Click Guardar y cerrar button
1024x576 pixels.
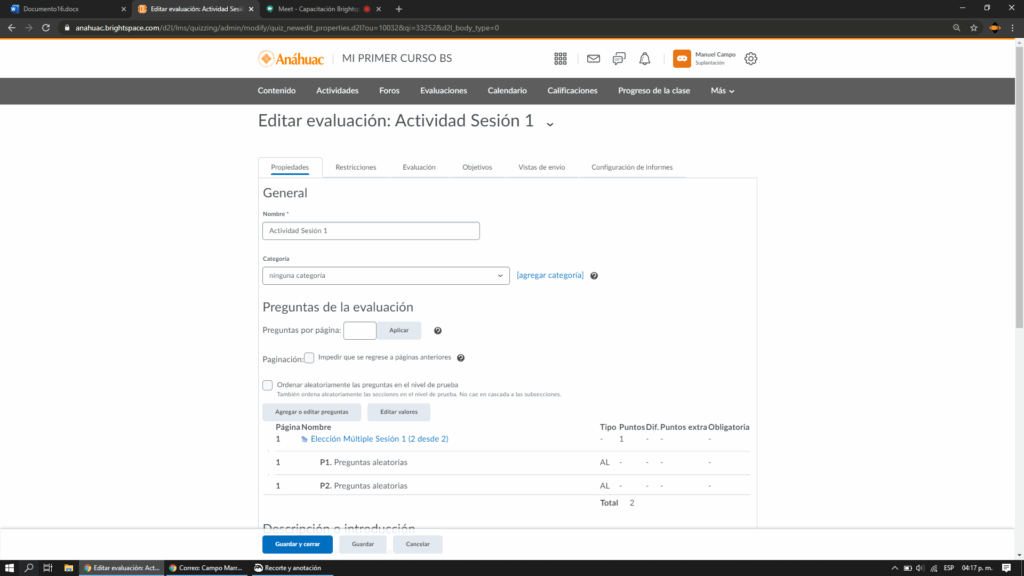point(297,545)
